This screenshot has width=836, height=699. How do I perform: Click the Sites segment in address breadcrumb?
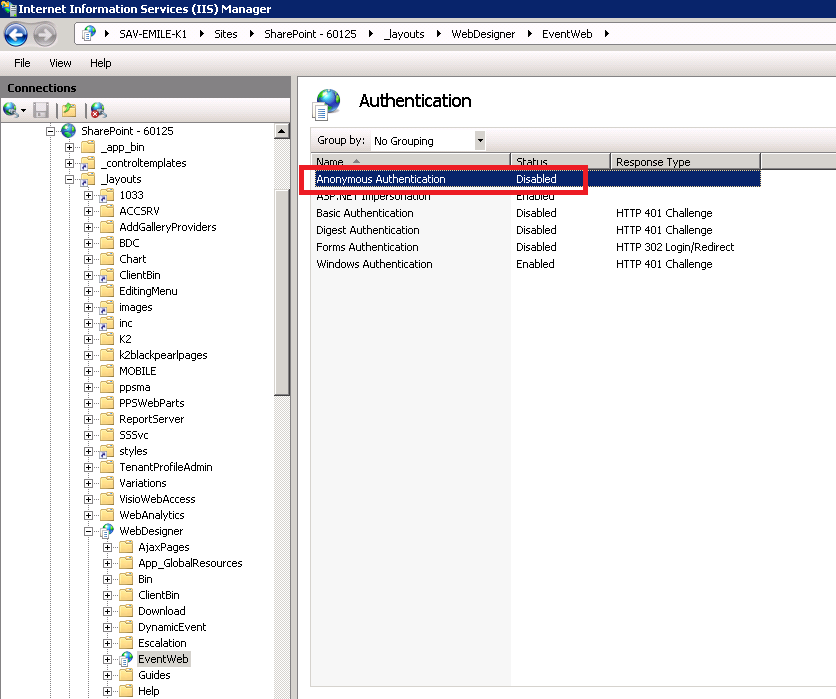tap(226, 34)
